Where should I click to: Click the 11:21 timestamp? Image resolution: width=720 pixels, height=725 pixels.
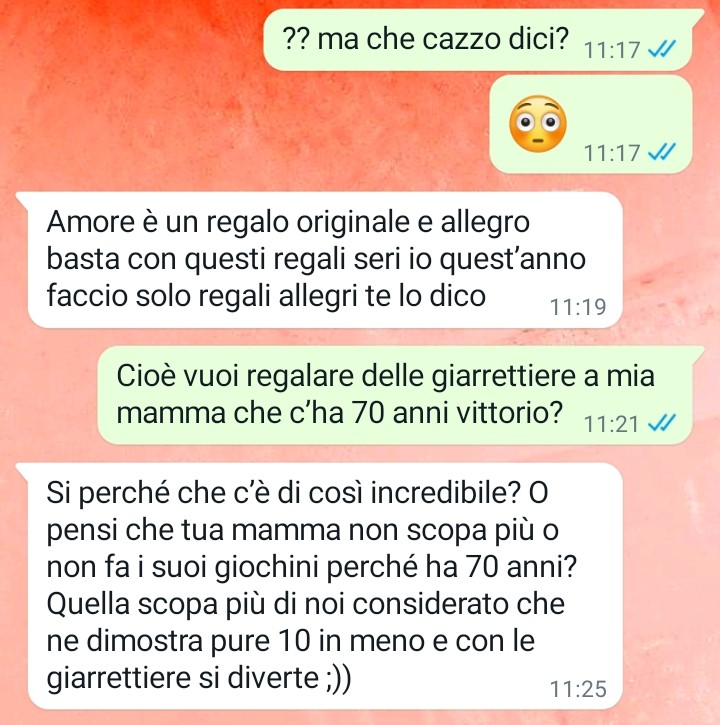611,424
